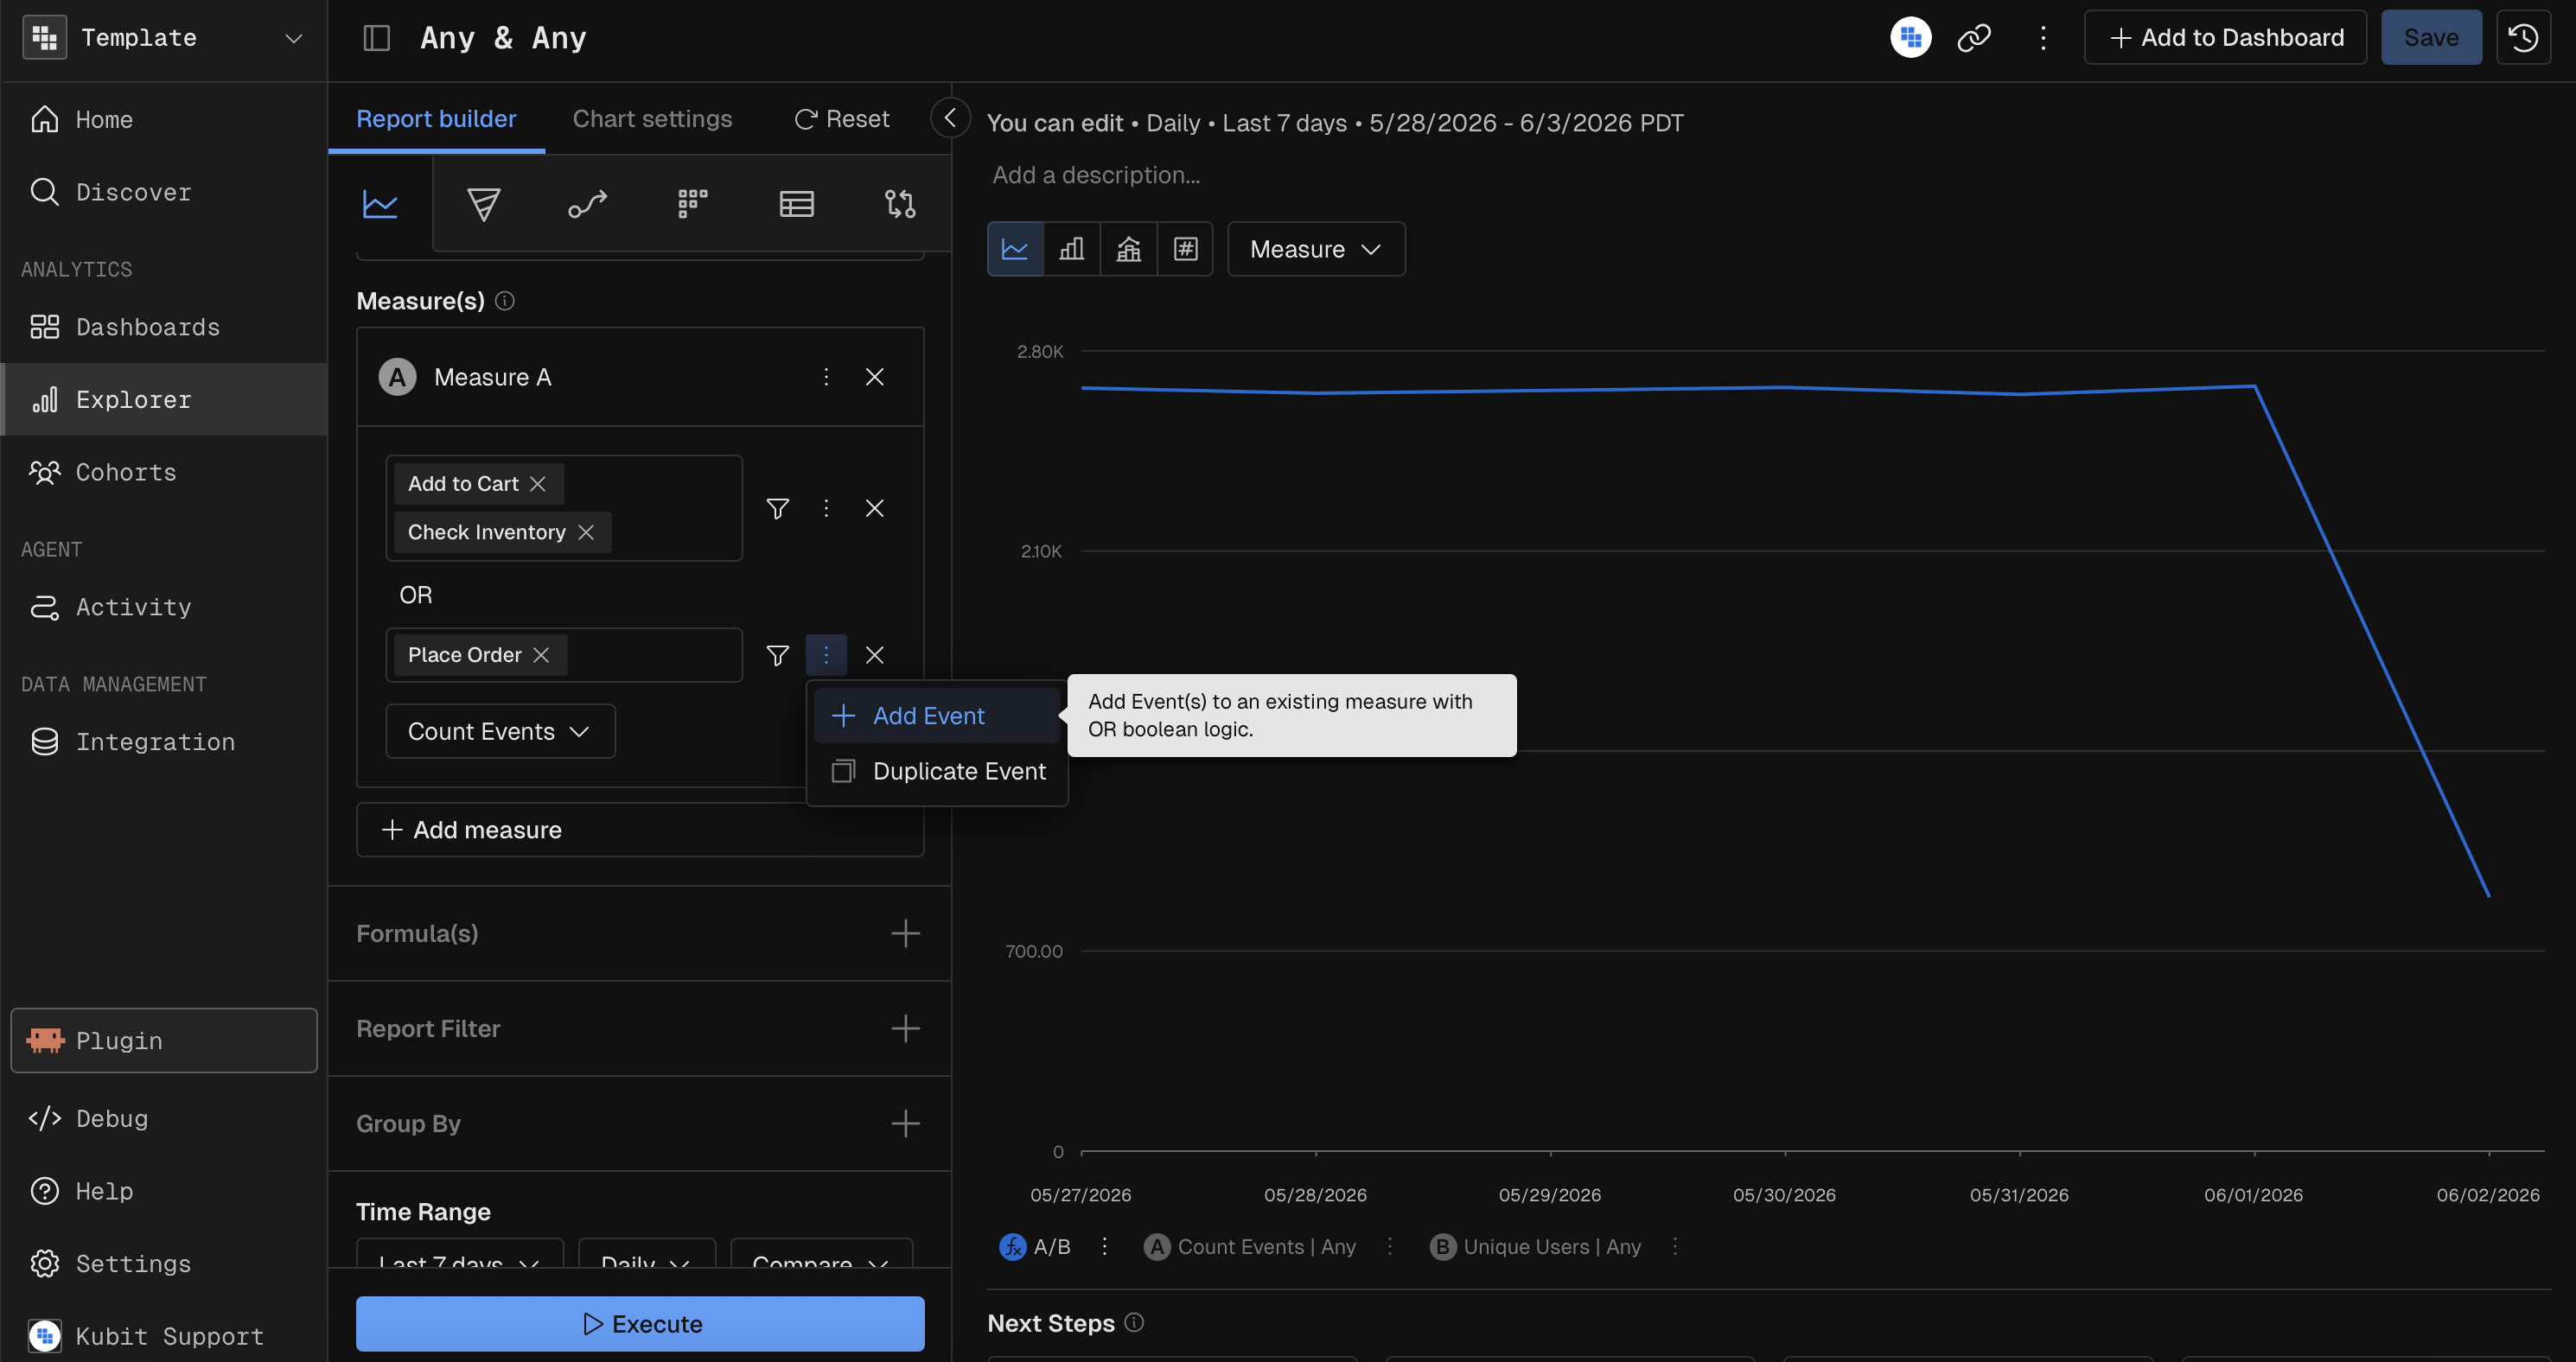
Task: Reset the report builder
Action: (841, 119)
